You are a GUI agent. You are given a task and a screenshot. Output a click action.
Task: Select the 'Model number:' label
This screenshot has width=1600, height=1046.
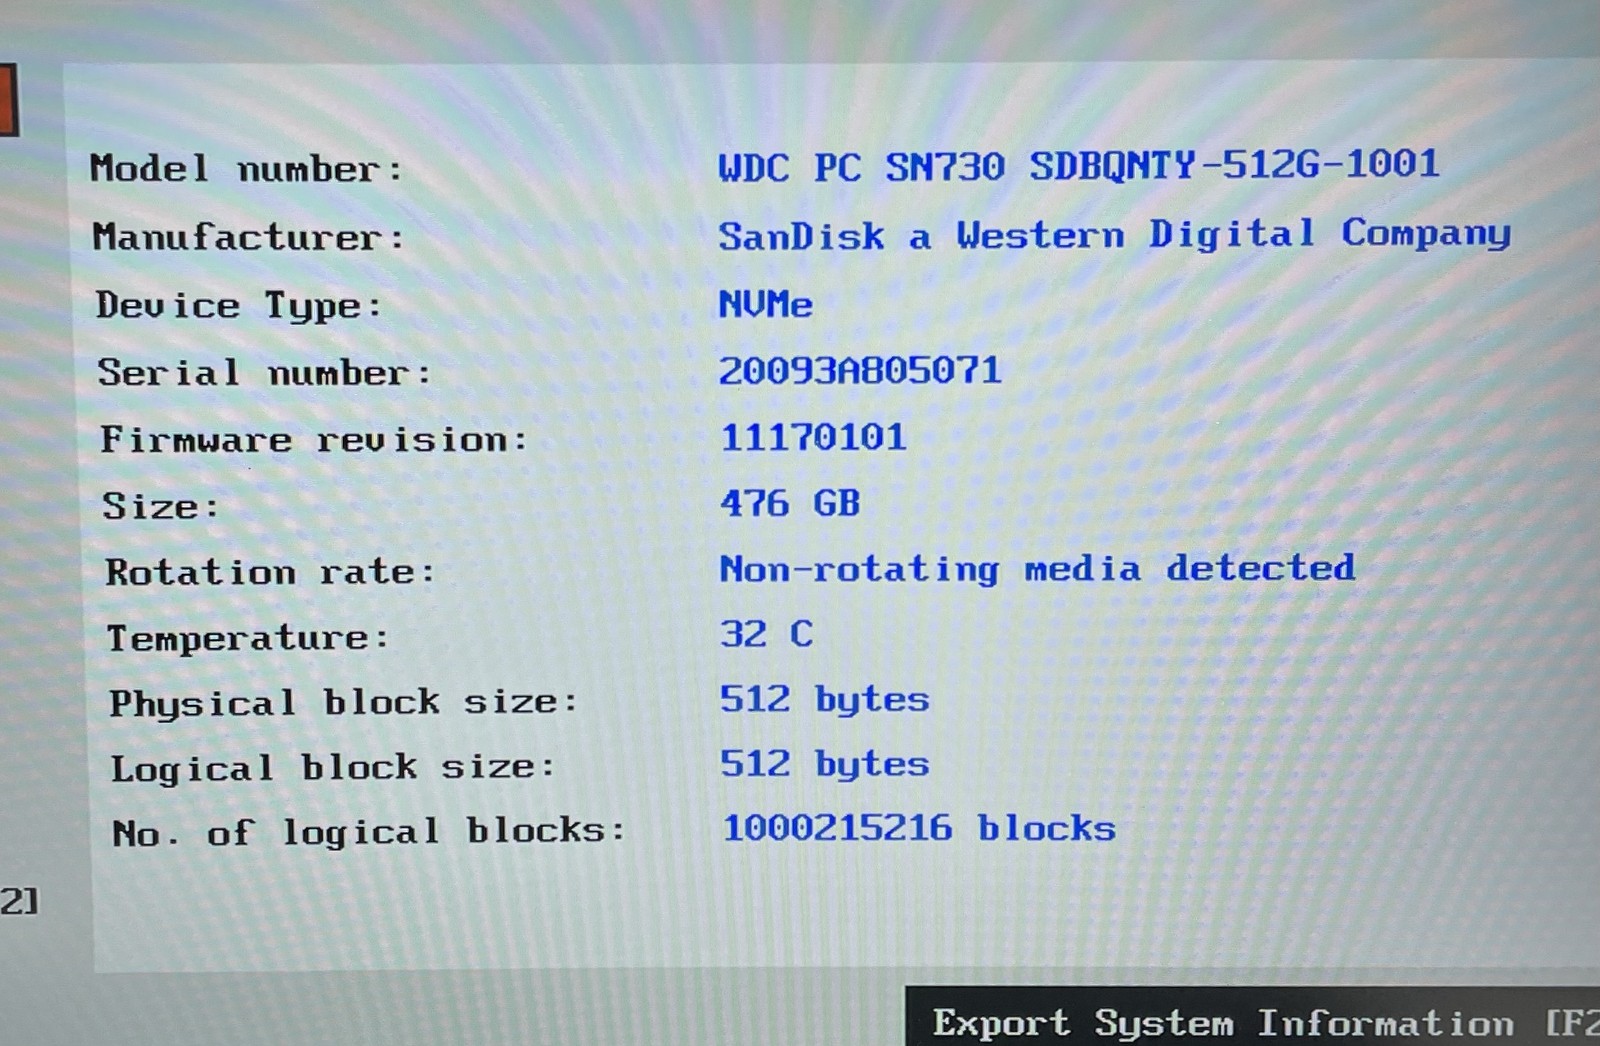point(246,168)
